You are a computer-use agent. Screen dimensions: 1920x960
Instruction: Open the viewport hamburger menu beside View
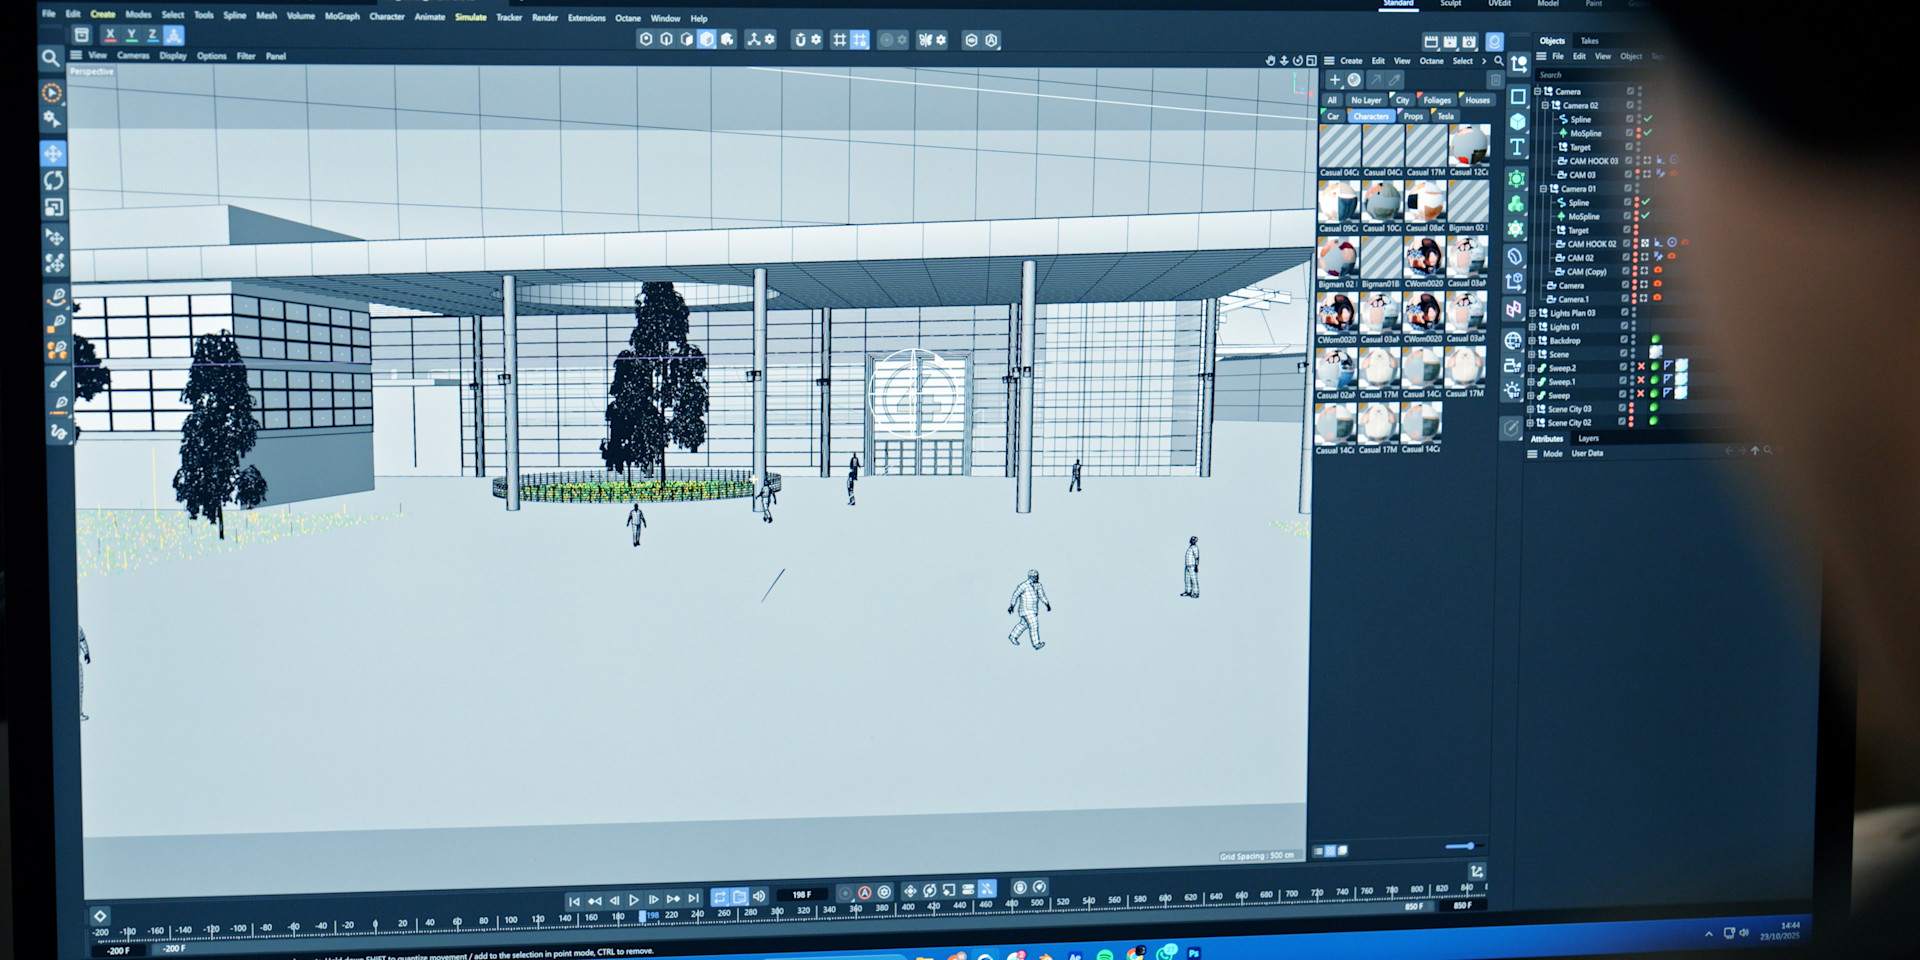pos(76,55)
